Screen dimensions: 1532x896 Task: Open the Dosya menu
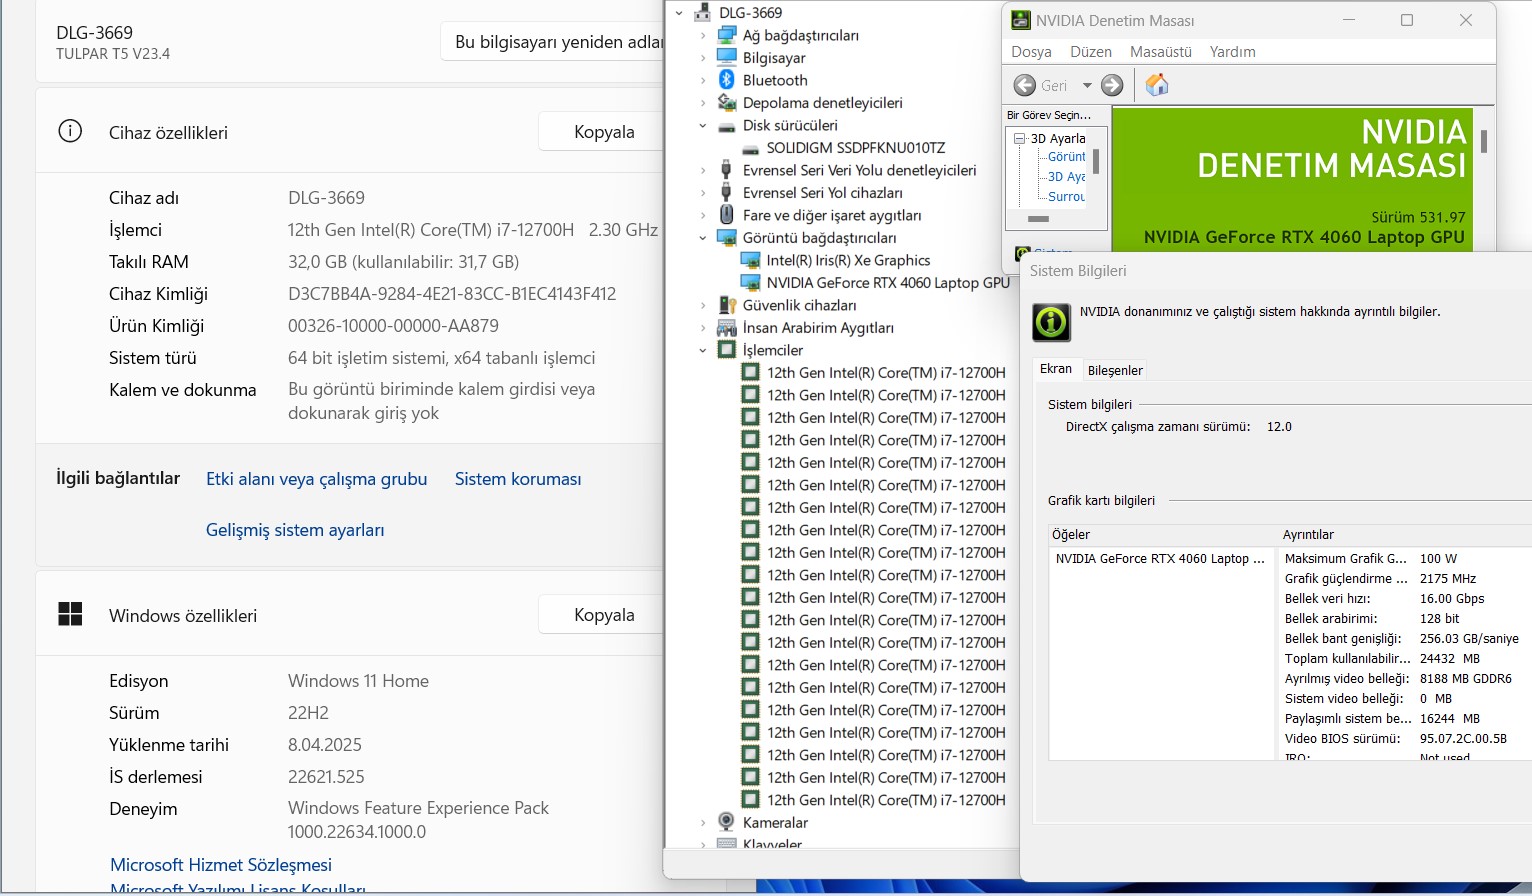(x=1031, y=52)
